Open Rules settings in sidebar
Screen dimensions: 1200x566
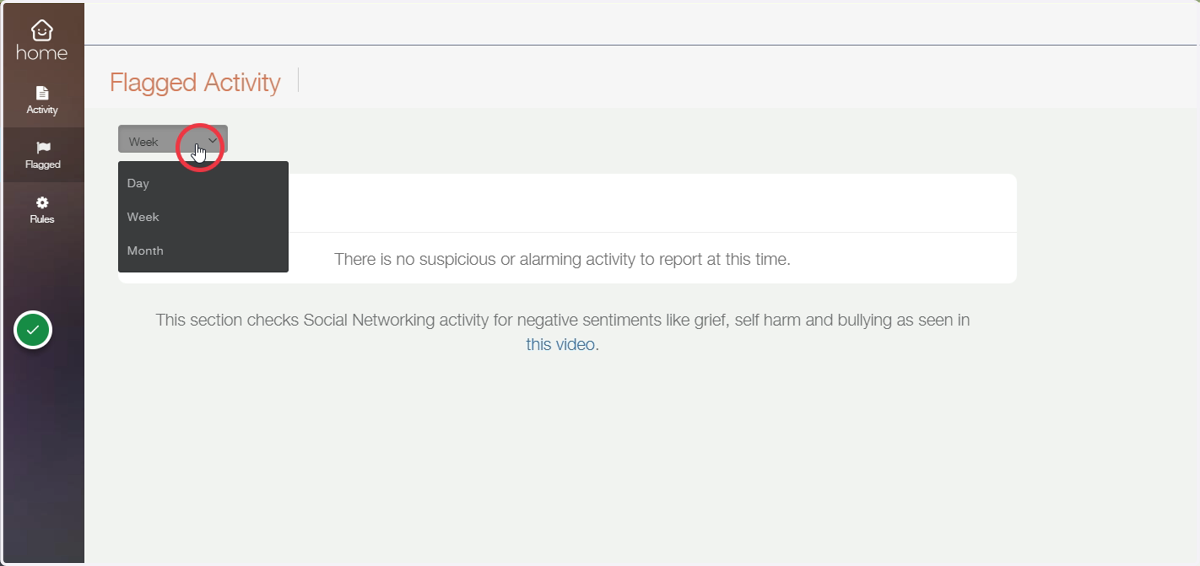[42, 210]
